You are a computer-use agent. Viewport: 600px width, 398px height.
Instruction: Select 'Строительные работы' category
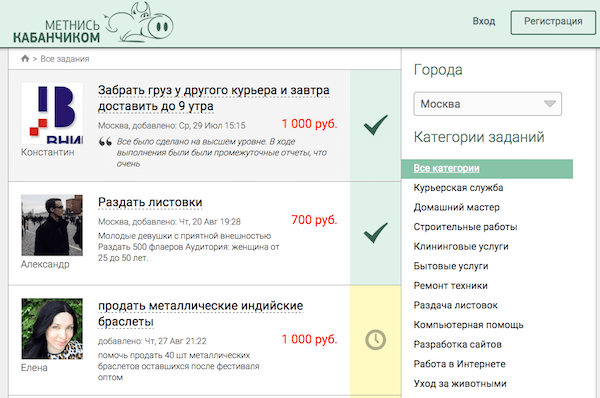(465, 227)
